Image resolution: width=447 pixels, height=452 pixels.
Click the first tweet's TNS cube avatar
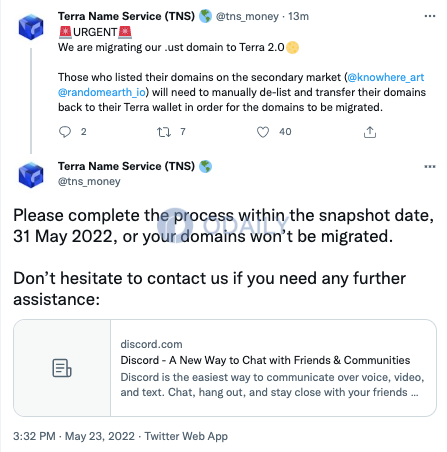point(31,27)
